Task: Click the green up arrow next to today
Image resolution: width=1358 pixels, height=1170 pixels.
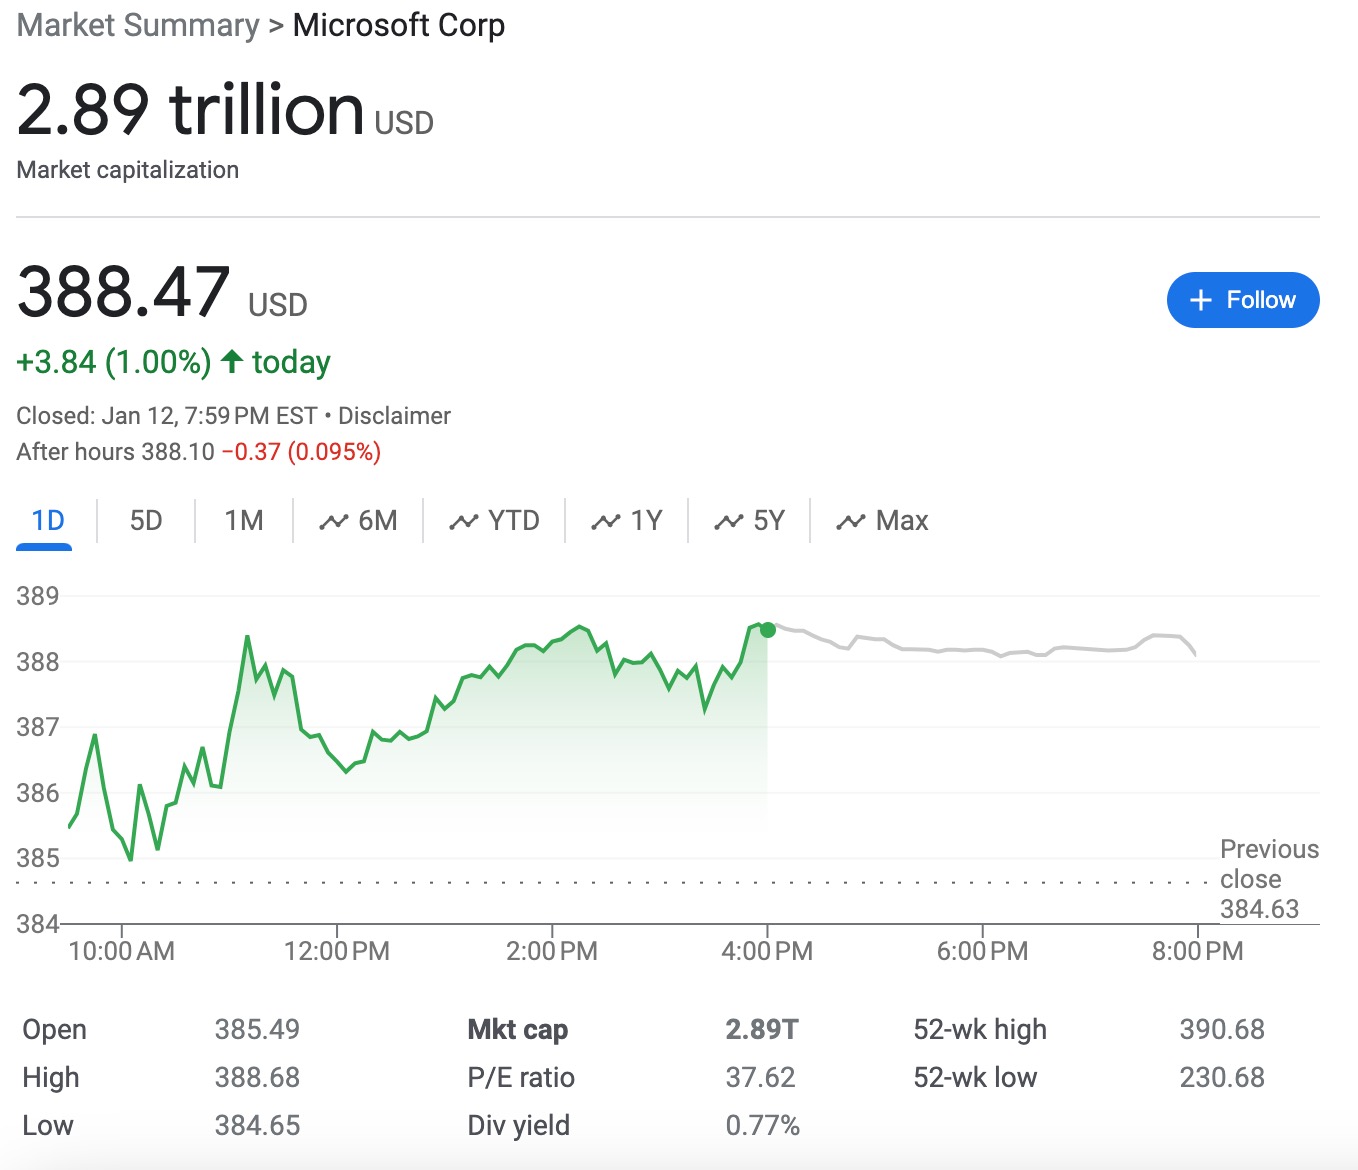Action: tap(232, 361)
